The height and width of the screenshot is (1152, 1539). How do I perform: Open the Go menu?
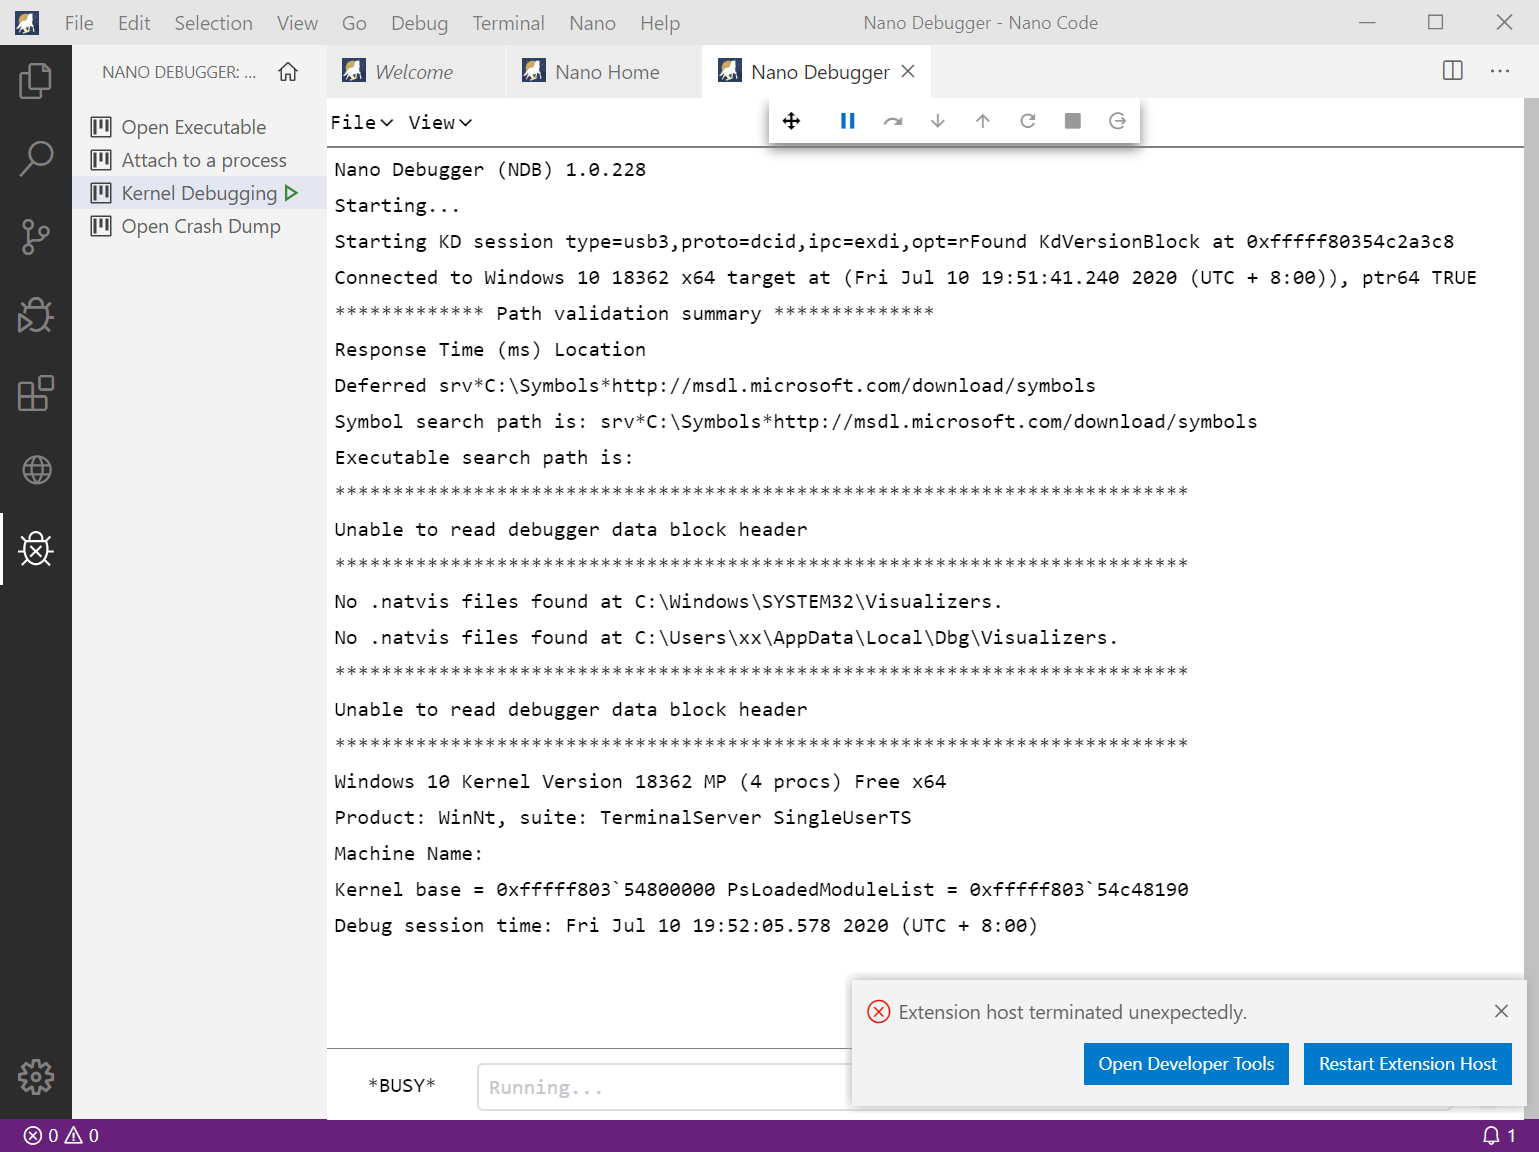click(x=354, y=23)
